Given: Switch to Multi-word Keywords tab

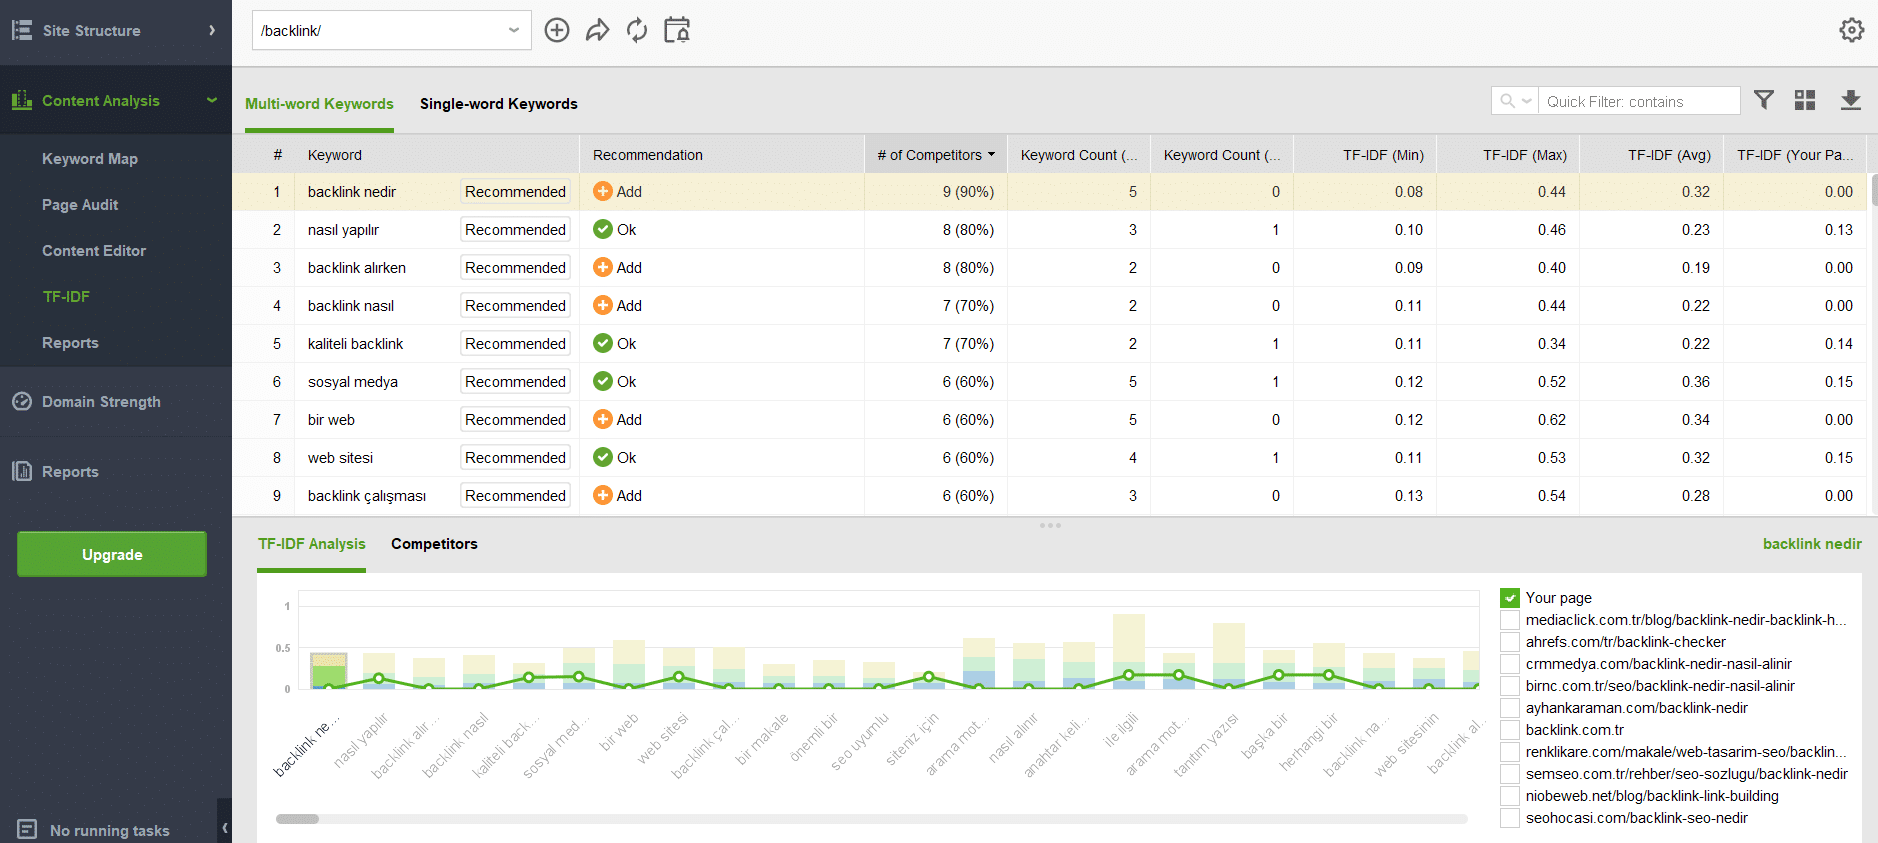Looking at the screenshot, I should click(319, 104).
